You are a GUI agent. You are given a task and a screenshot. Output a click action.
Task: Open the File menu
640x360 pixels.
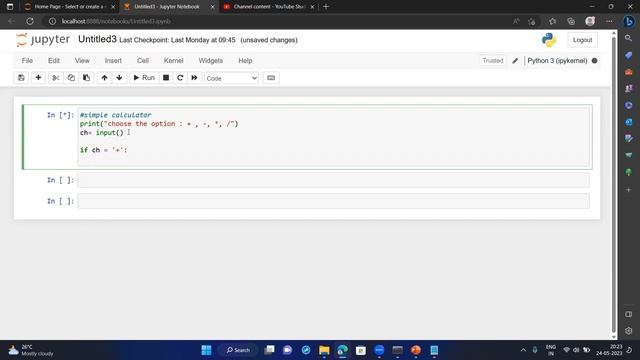click(27, 60)
